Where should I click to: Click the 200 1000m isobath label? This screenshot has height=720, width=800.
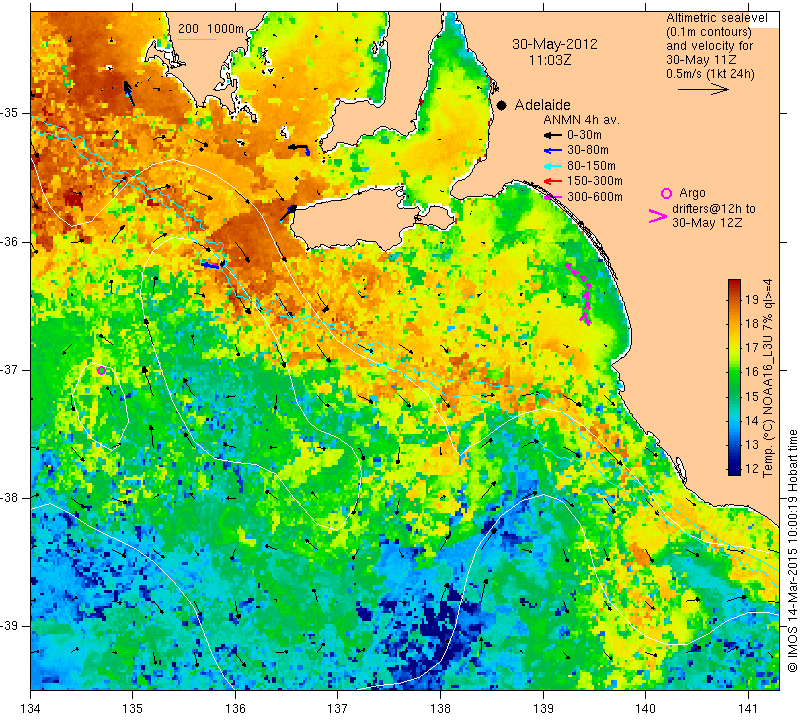(211, 29)
